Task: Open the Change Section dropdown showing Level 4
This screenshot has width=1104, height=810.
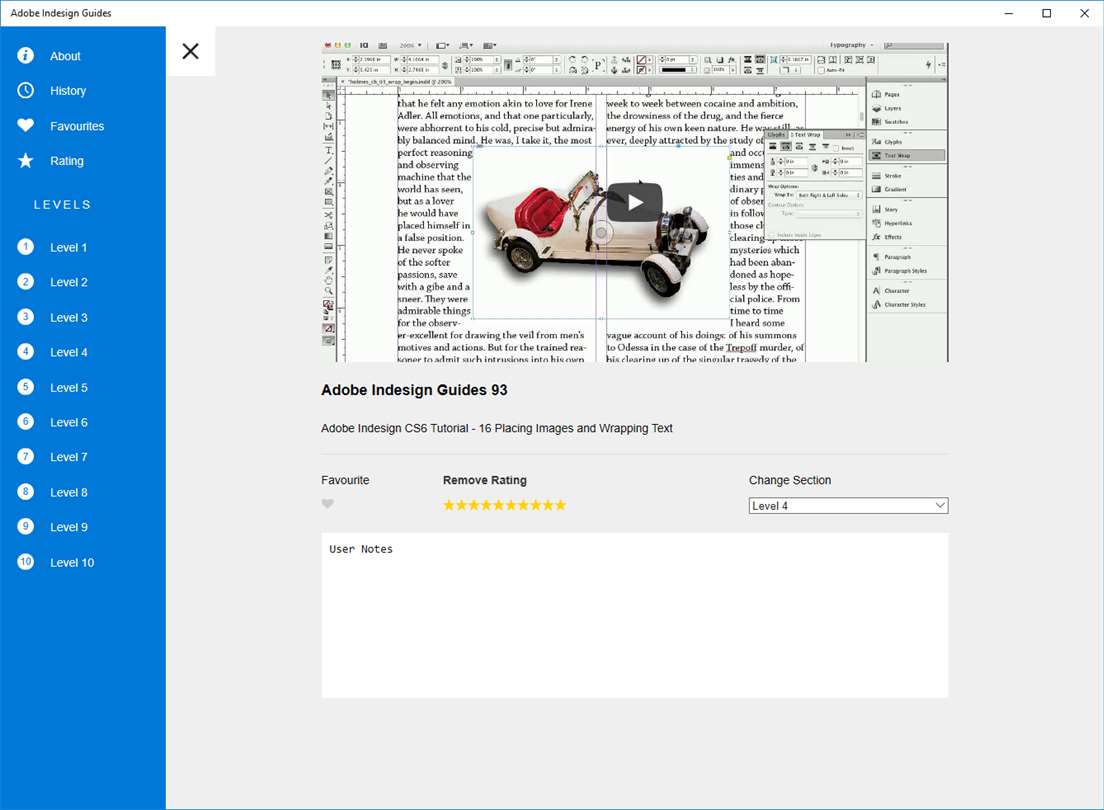Action: (848, 506)
